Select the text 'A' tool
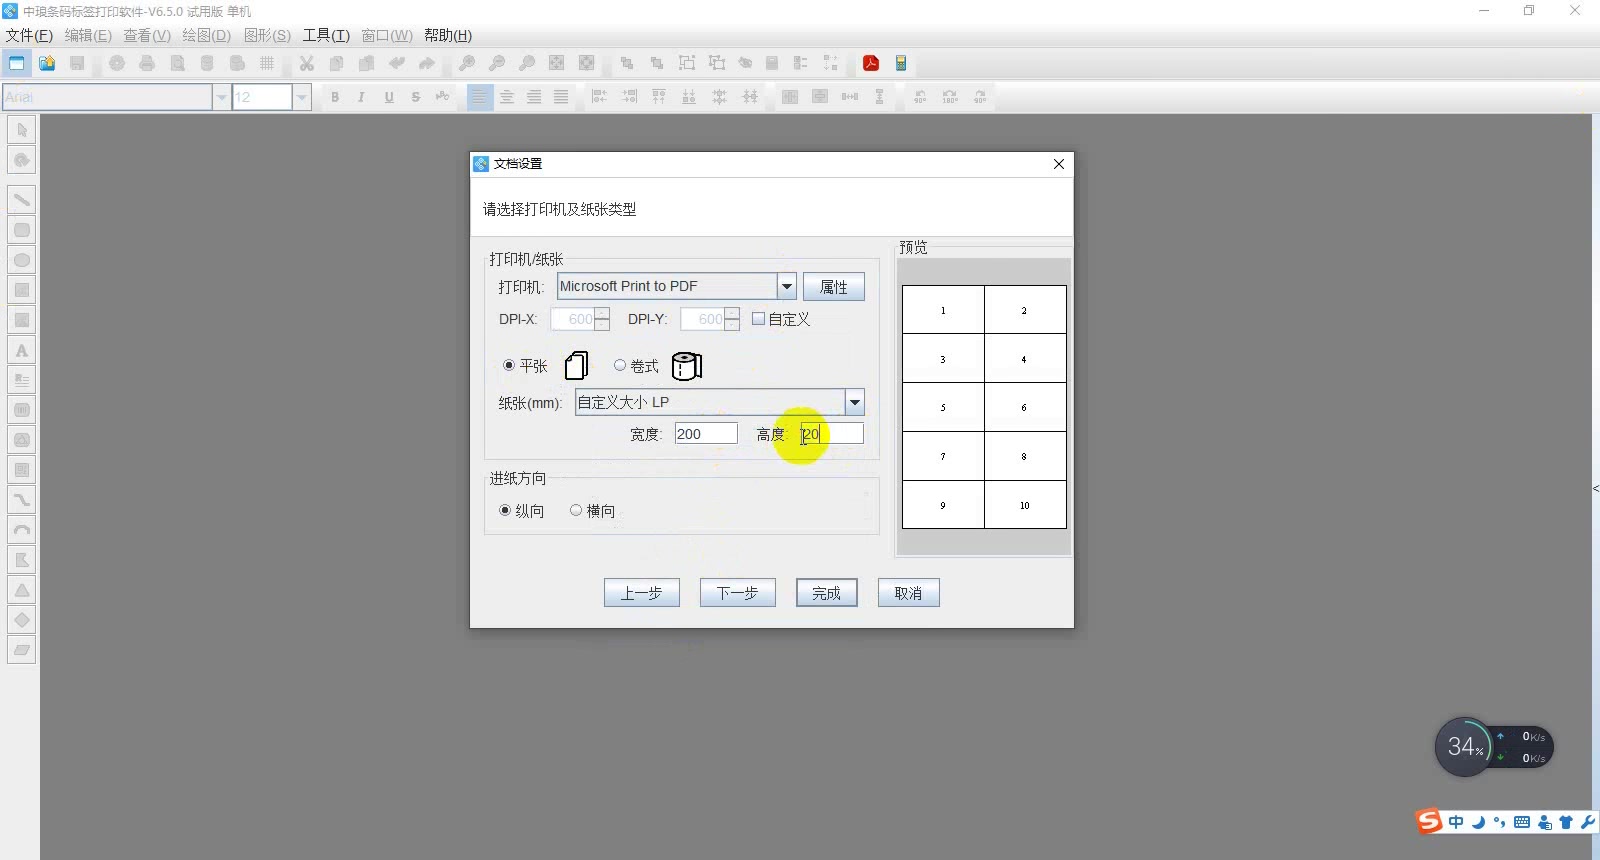The width and height of the screenshot is (1600, 860). (x=22, y=350)
